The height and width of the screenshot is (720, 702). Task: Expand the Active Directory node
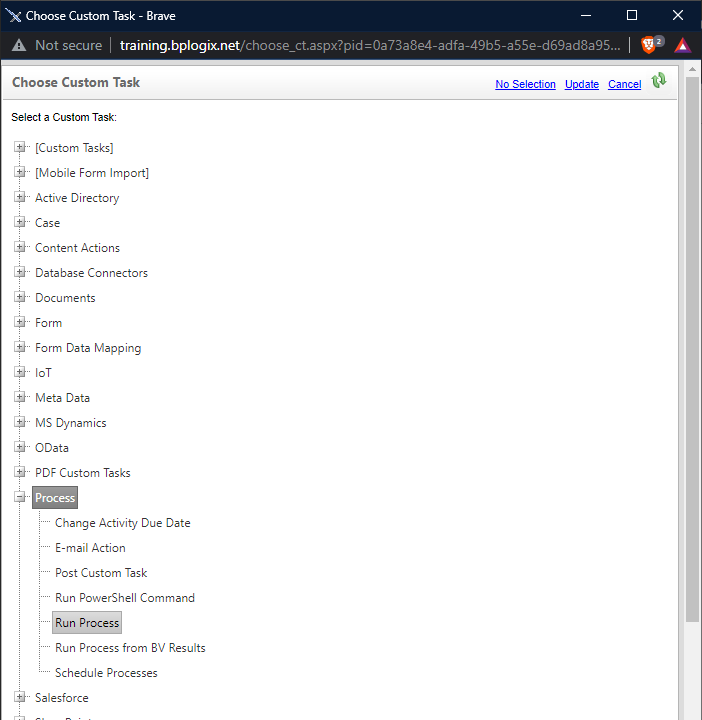click(x=19, y=197)
